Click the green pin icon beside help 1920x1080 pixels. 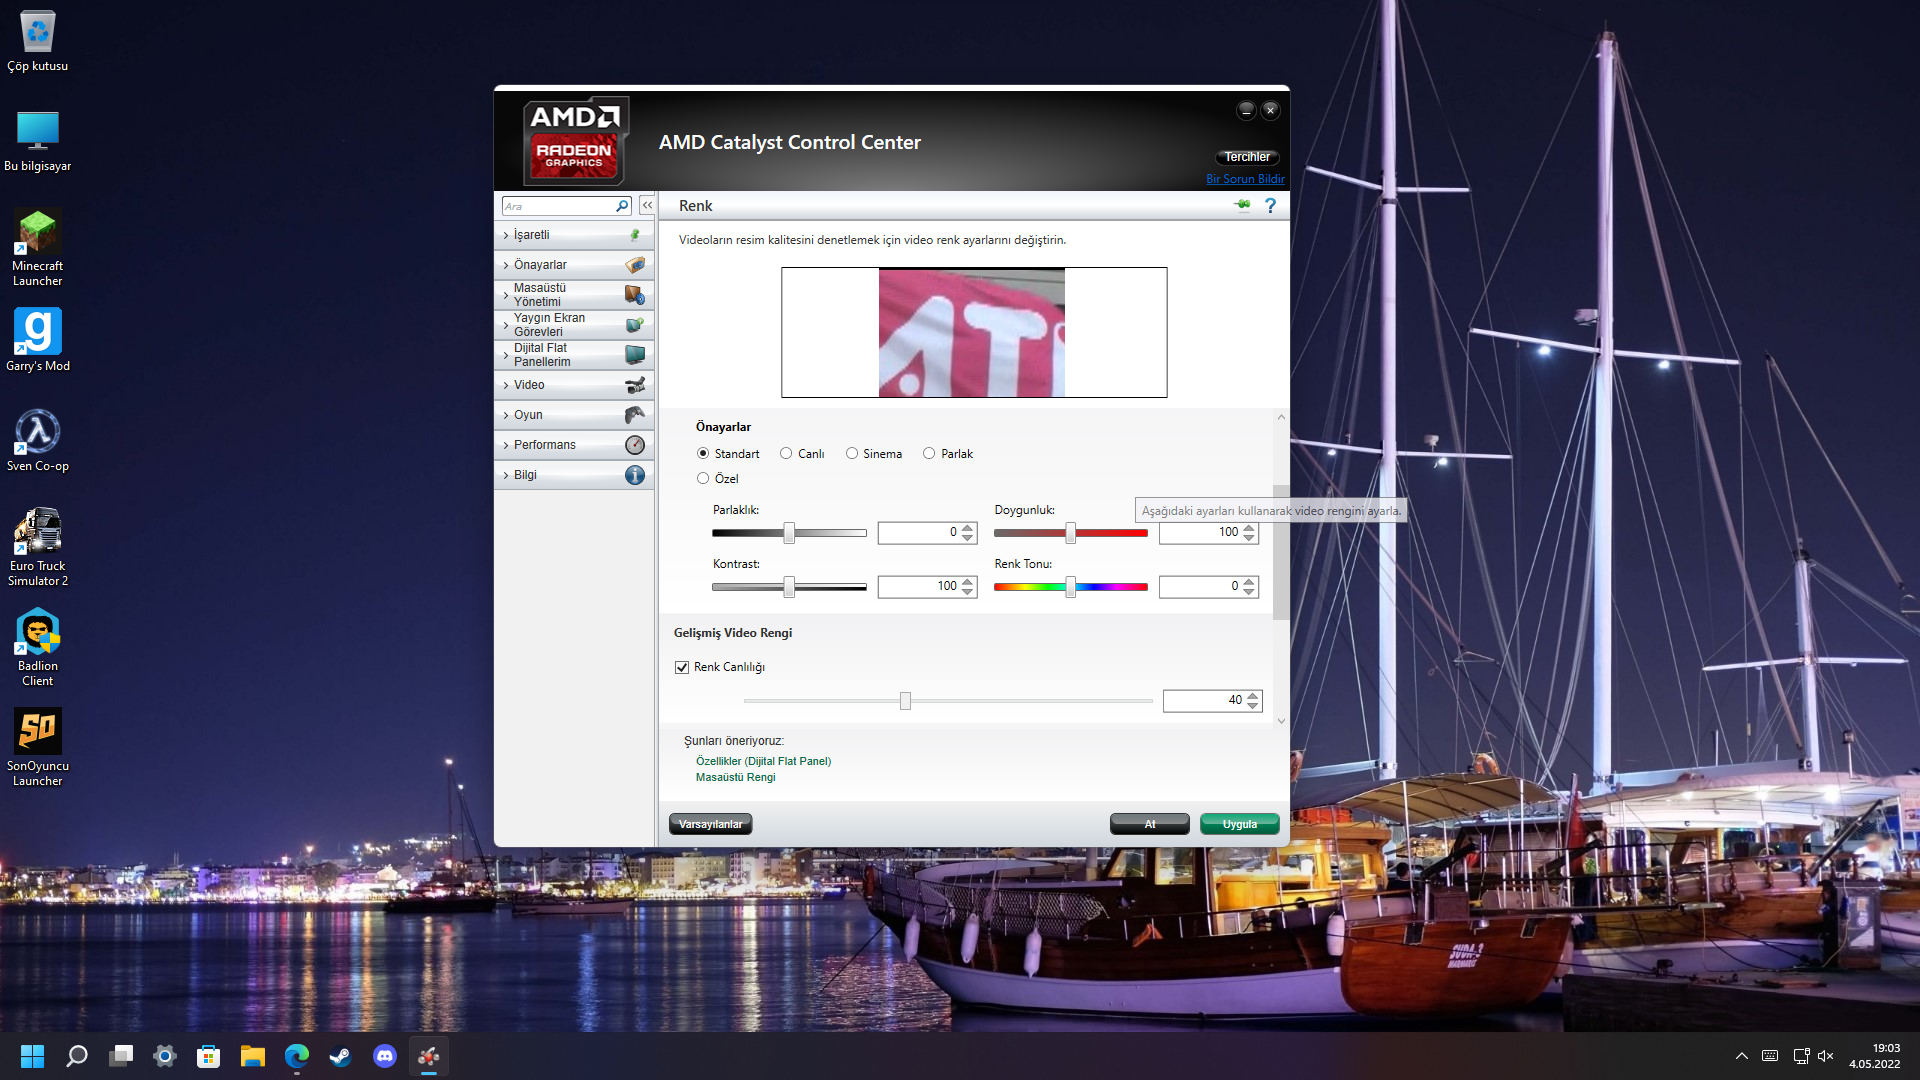(1242, 205)
